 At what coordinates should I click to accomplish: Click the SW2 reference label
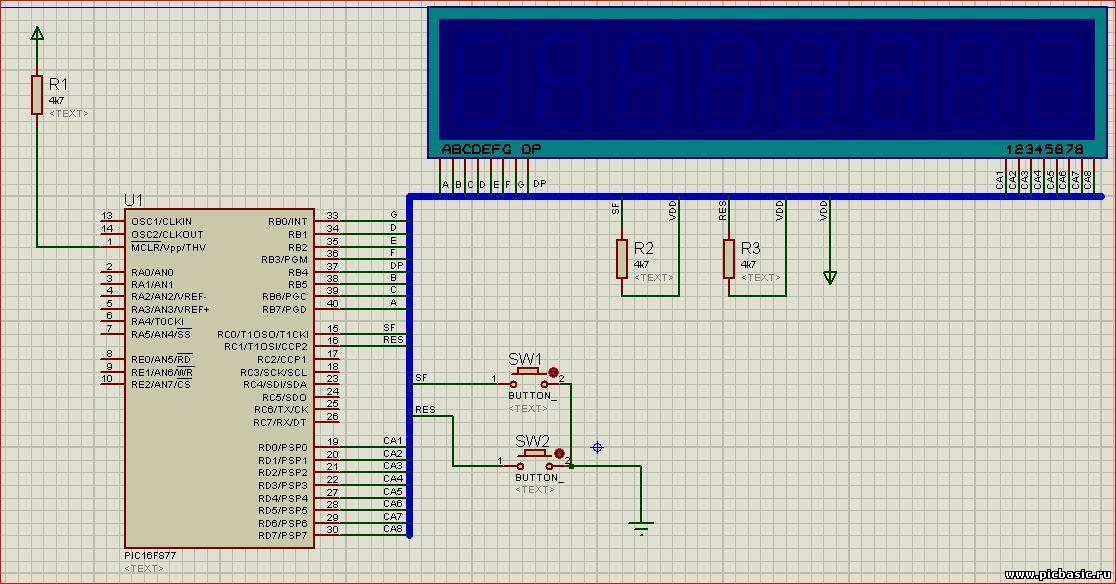point(532,441)
